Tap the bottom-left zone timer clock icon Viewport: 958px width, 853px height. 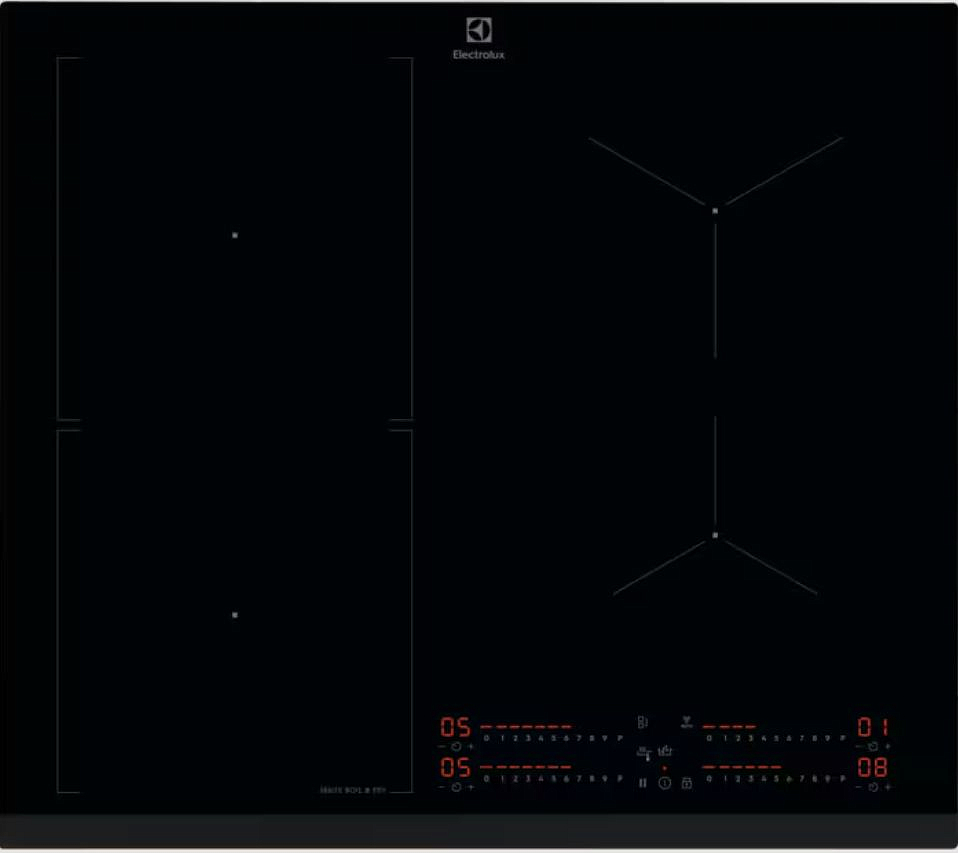point(456,786)
